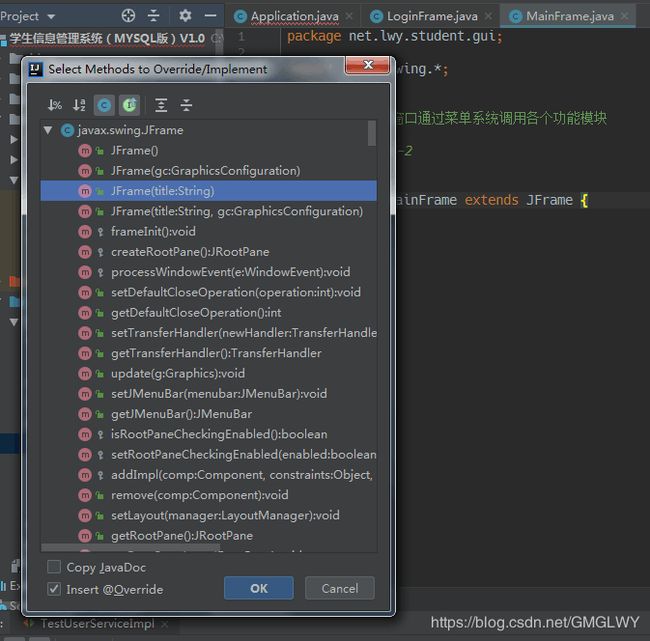Select setDefaultCloseOperation method row
650x641 pixels.
209,292
